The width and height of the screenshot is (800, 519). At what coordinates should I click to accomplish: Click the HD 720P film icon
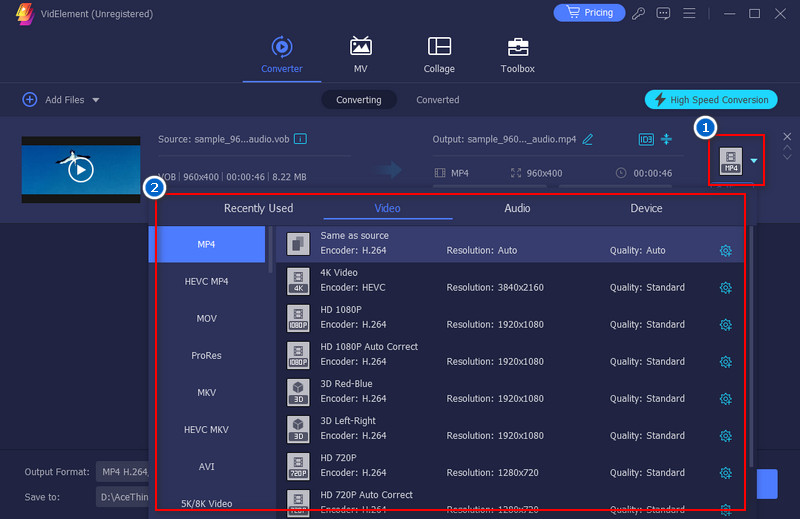tap(298, 466)
